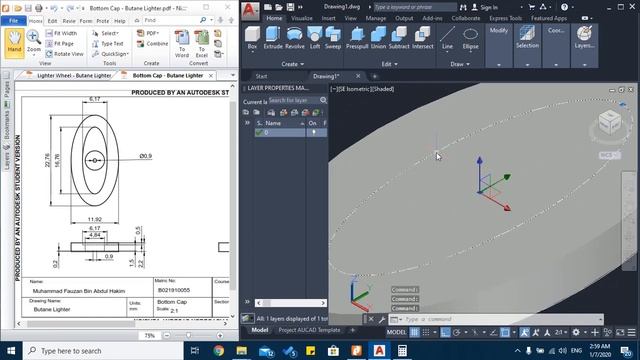
Task: Select the Line draw tool
Action: pos(447,38)
